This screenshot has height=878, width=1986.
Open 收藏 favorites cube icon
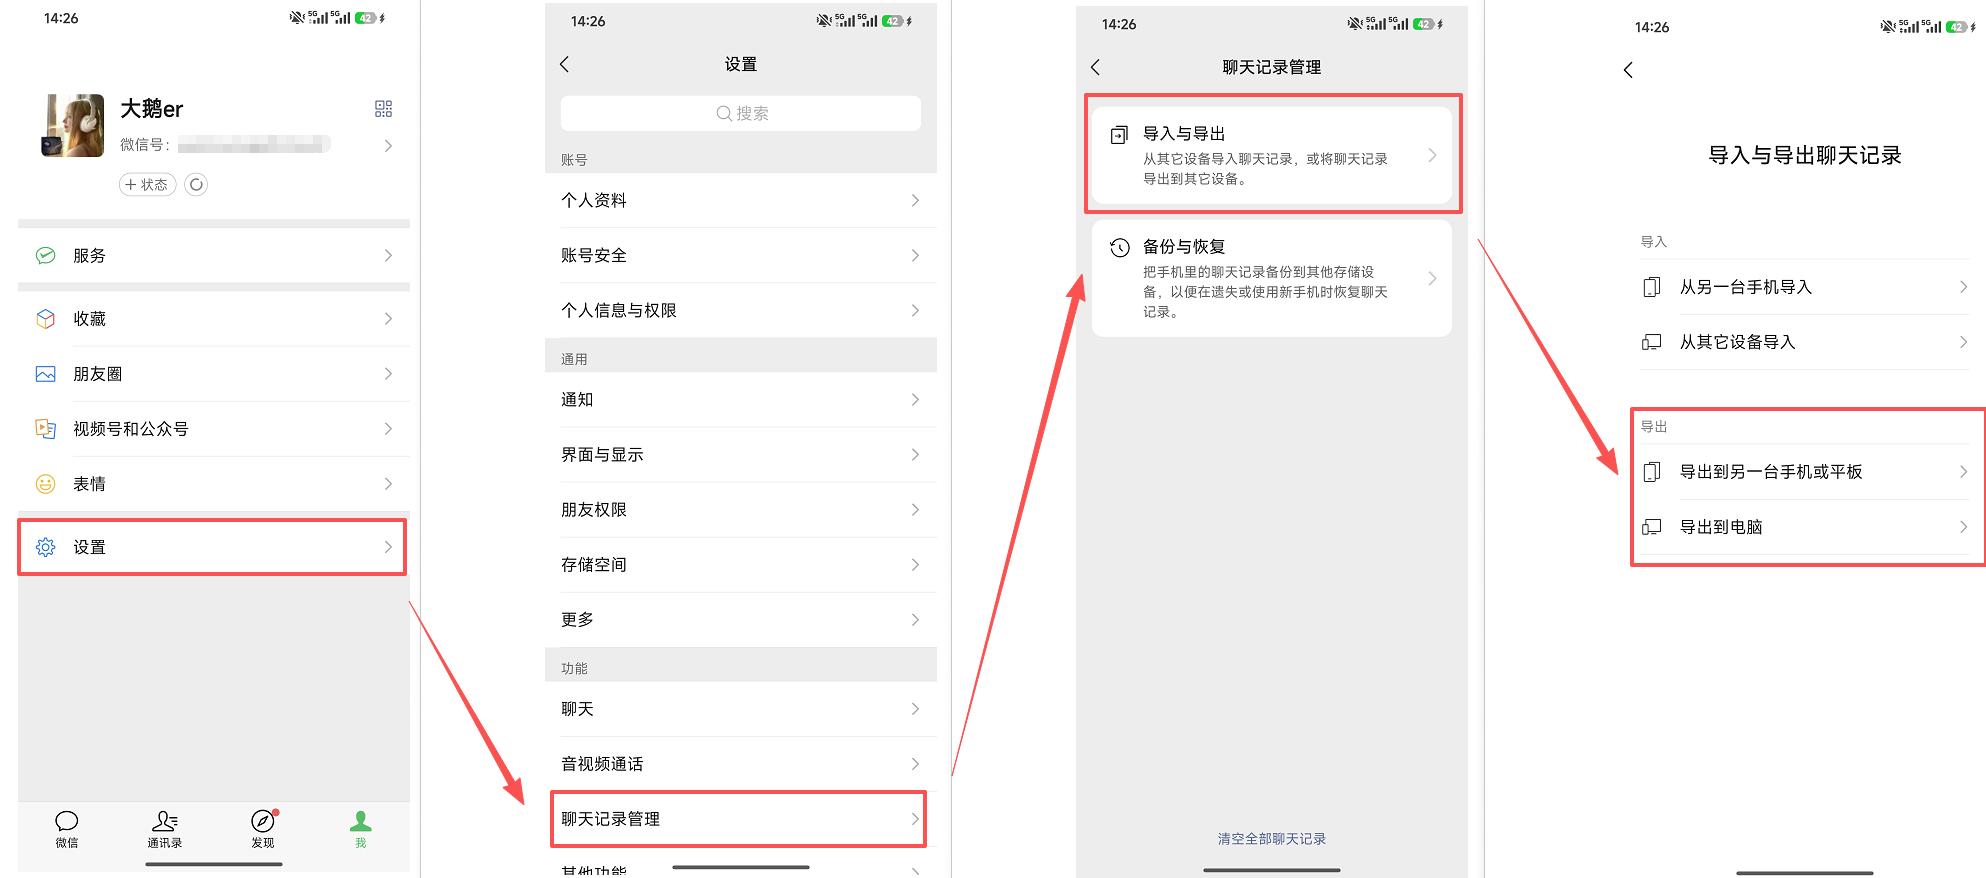click(x=46, y=318)
